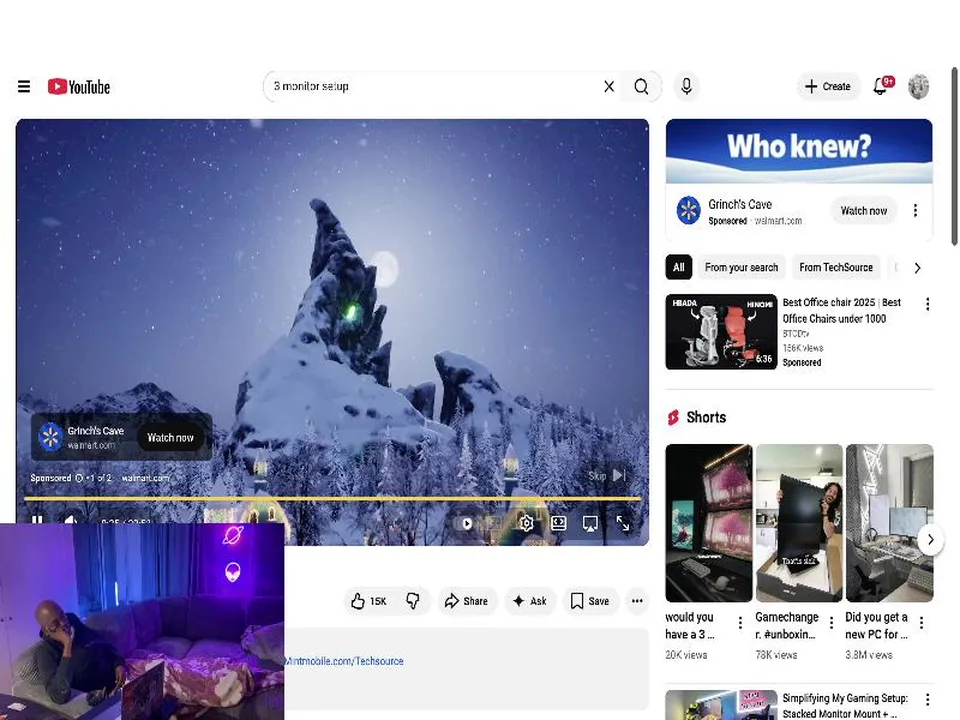
Task: Switch to theater mode icon
Action: tap(558, 523)
